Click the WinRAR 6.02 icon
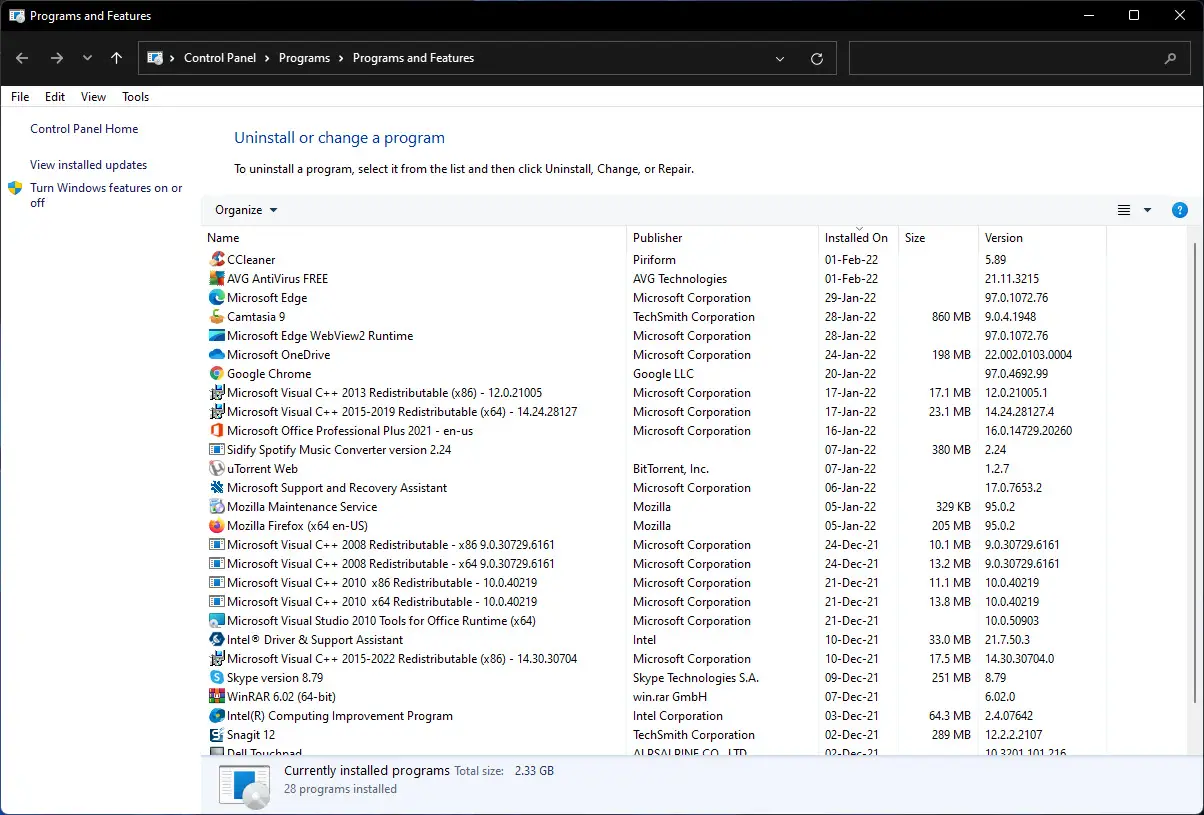 click(x=217, y=697)
